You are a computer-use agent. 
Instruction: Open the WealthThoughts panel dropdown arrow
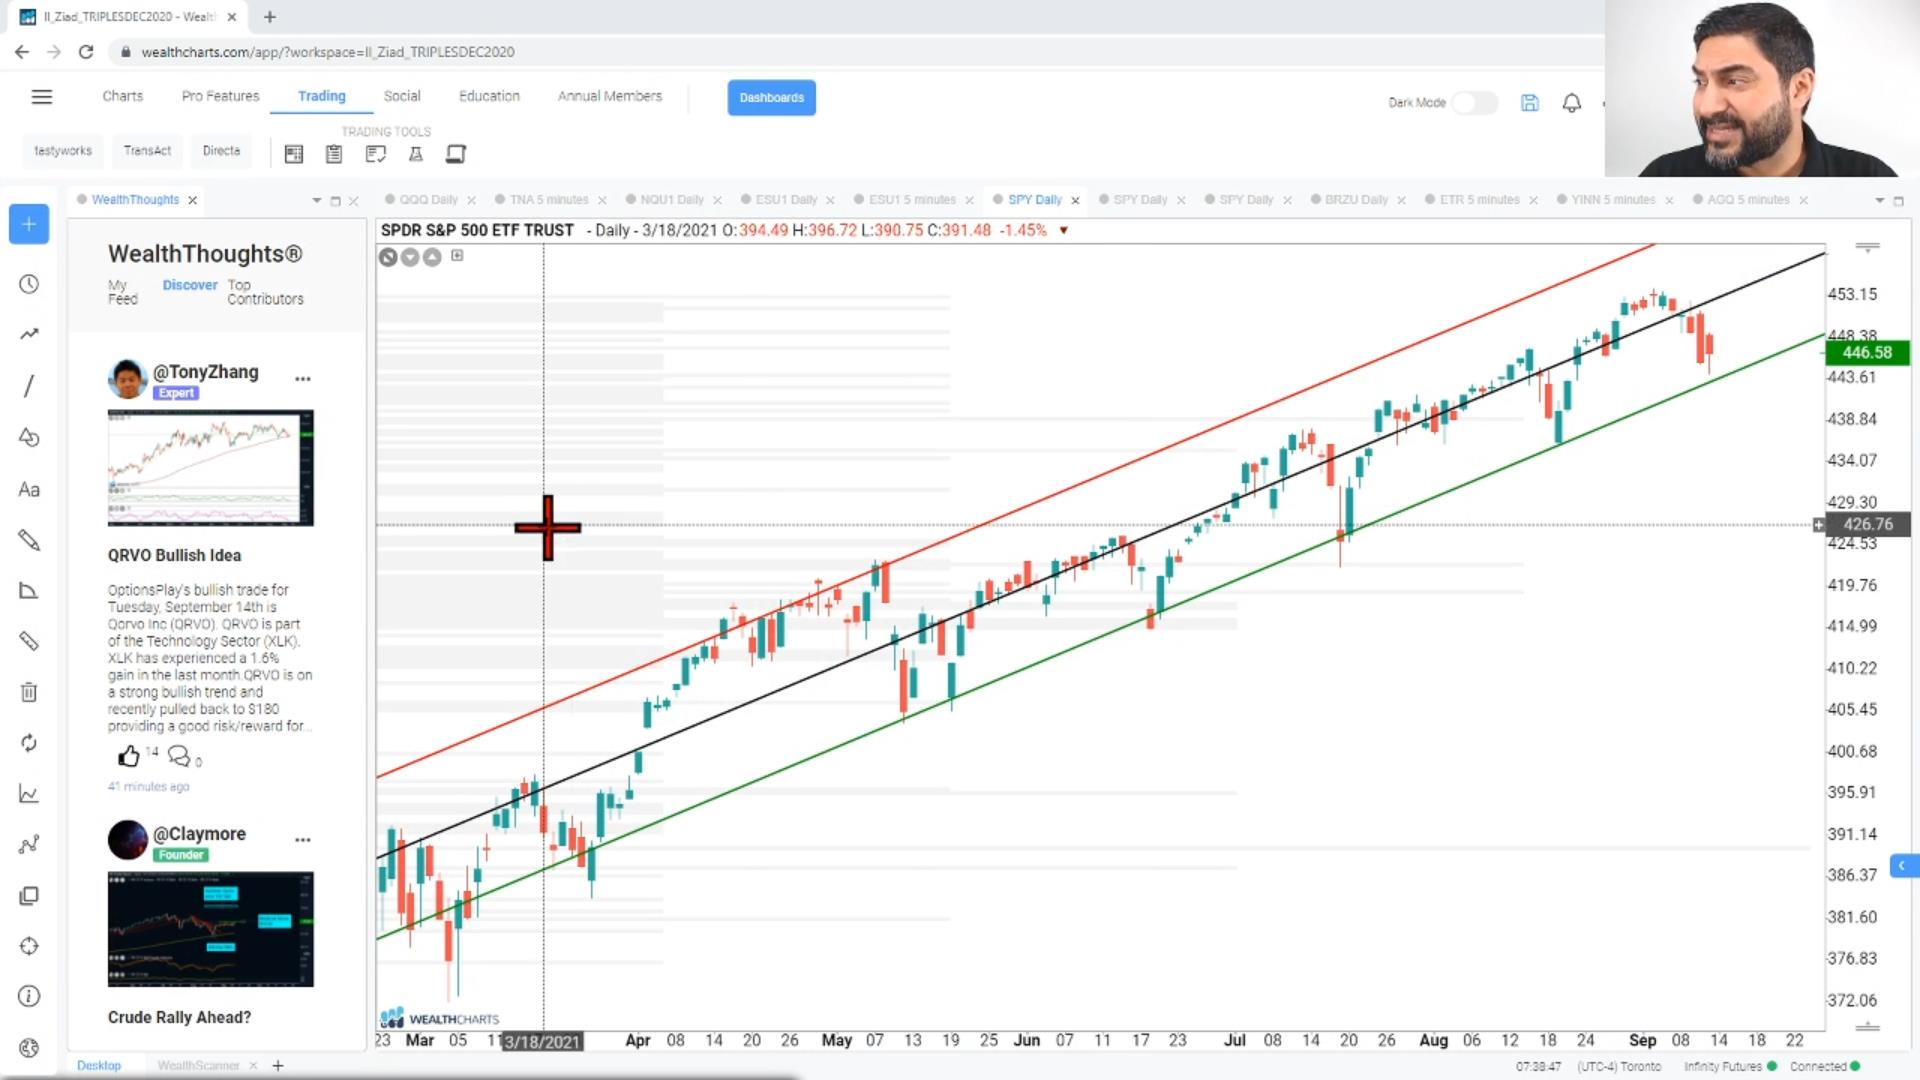click(x=317, y=201)
